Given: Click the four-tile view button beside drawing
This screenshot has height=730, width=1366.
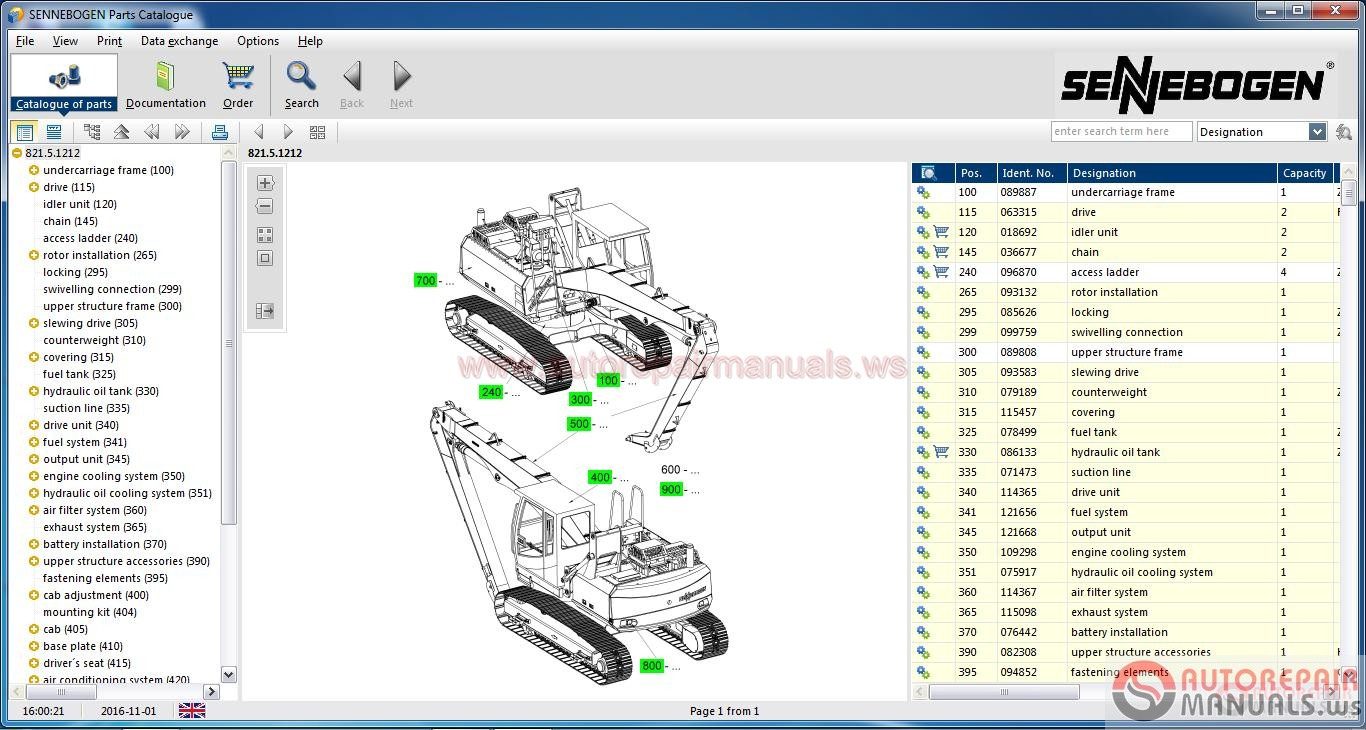Looking at the screenshot, I should coord(265,235).
